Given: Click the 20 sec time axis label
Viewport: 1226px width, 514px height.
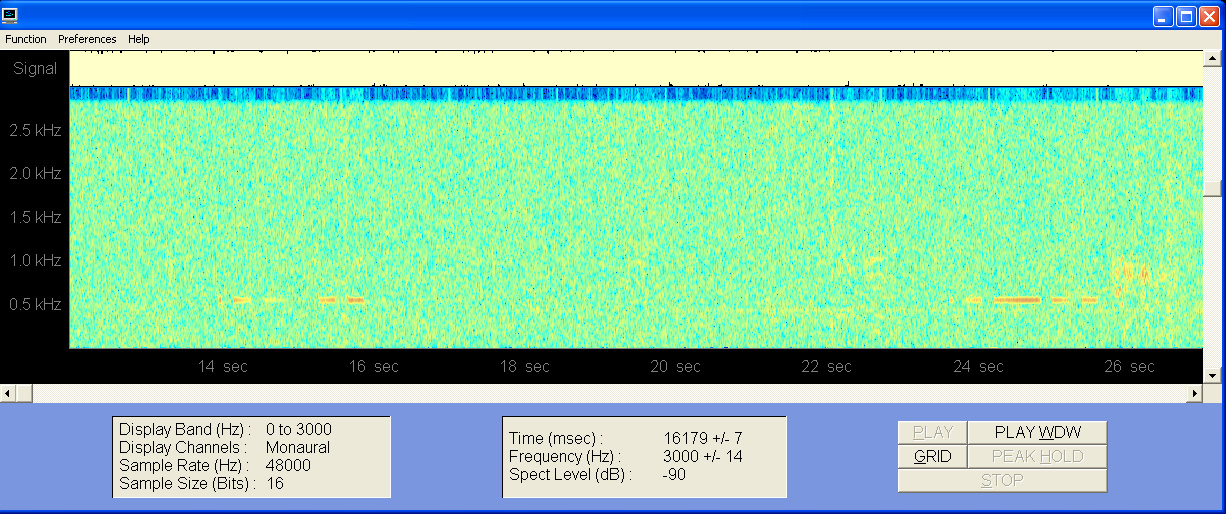Looking at the screenshot, I should [x=676, y=367].
